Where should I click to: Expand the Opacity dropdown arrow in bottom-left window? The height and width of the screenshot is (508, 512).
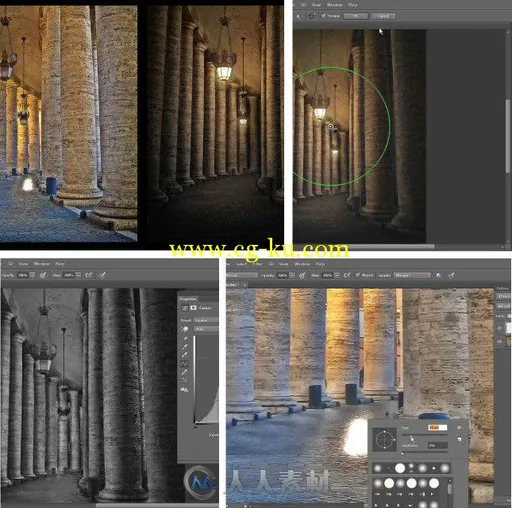point(32,275)
